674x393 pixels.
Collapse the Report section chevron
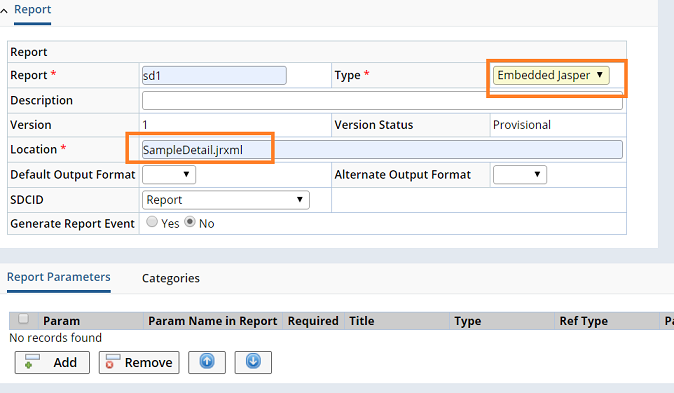click(x=4, y=11)
